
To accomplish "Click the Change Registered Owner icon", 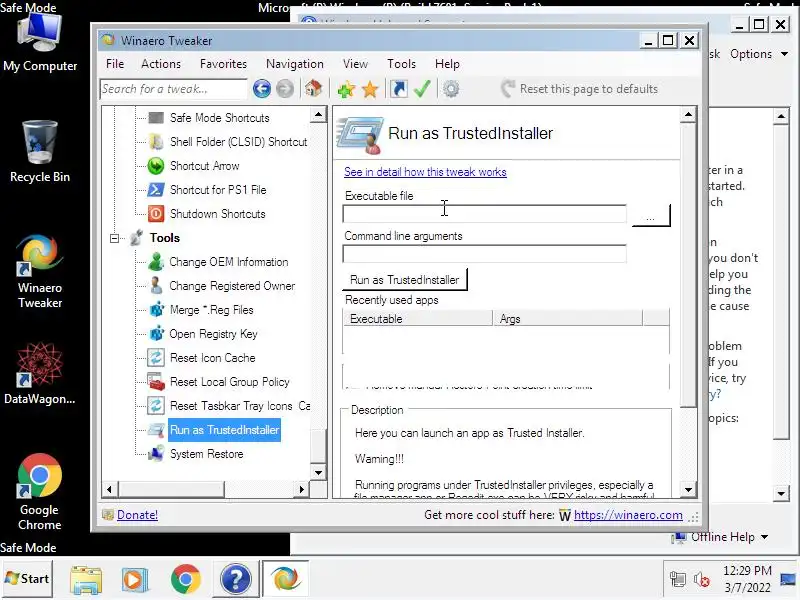I will coord(156,286).
